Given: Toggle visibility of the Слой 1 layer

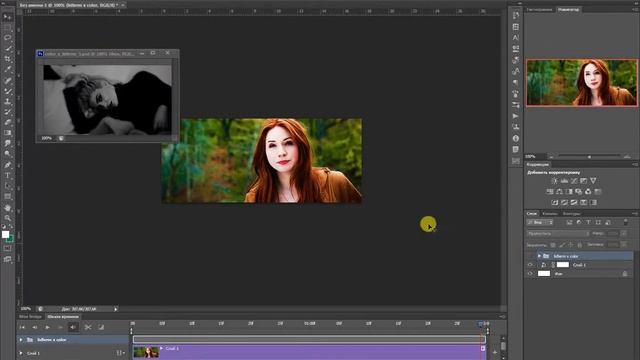Looking at the screenshot, I should (530, 265).
